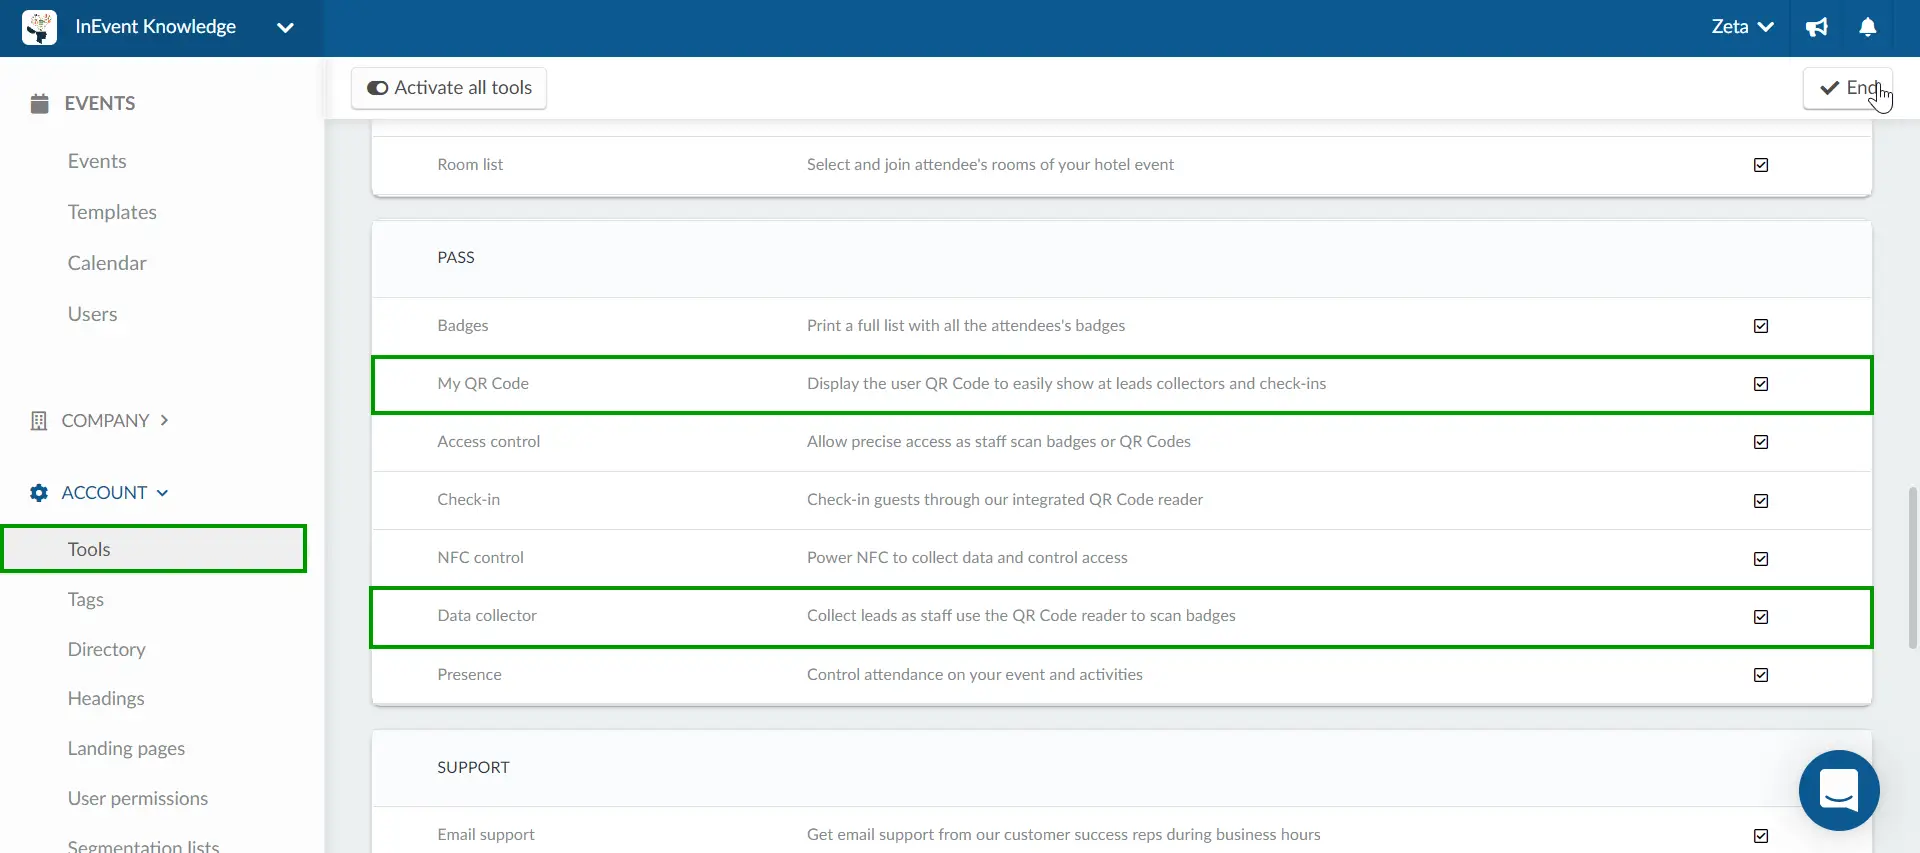
Task: Open Tags in the sidebar
Action: (x=86, y=599)
